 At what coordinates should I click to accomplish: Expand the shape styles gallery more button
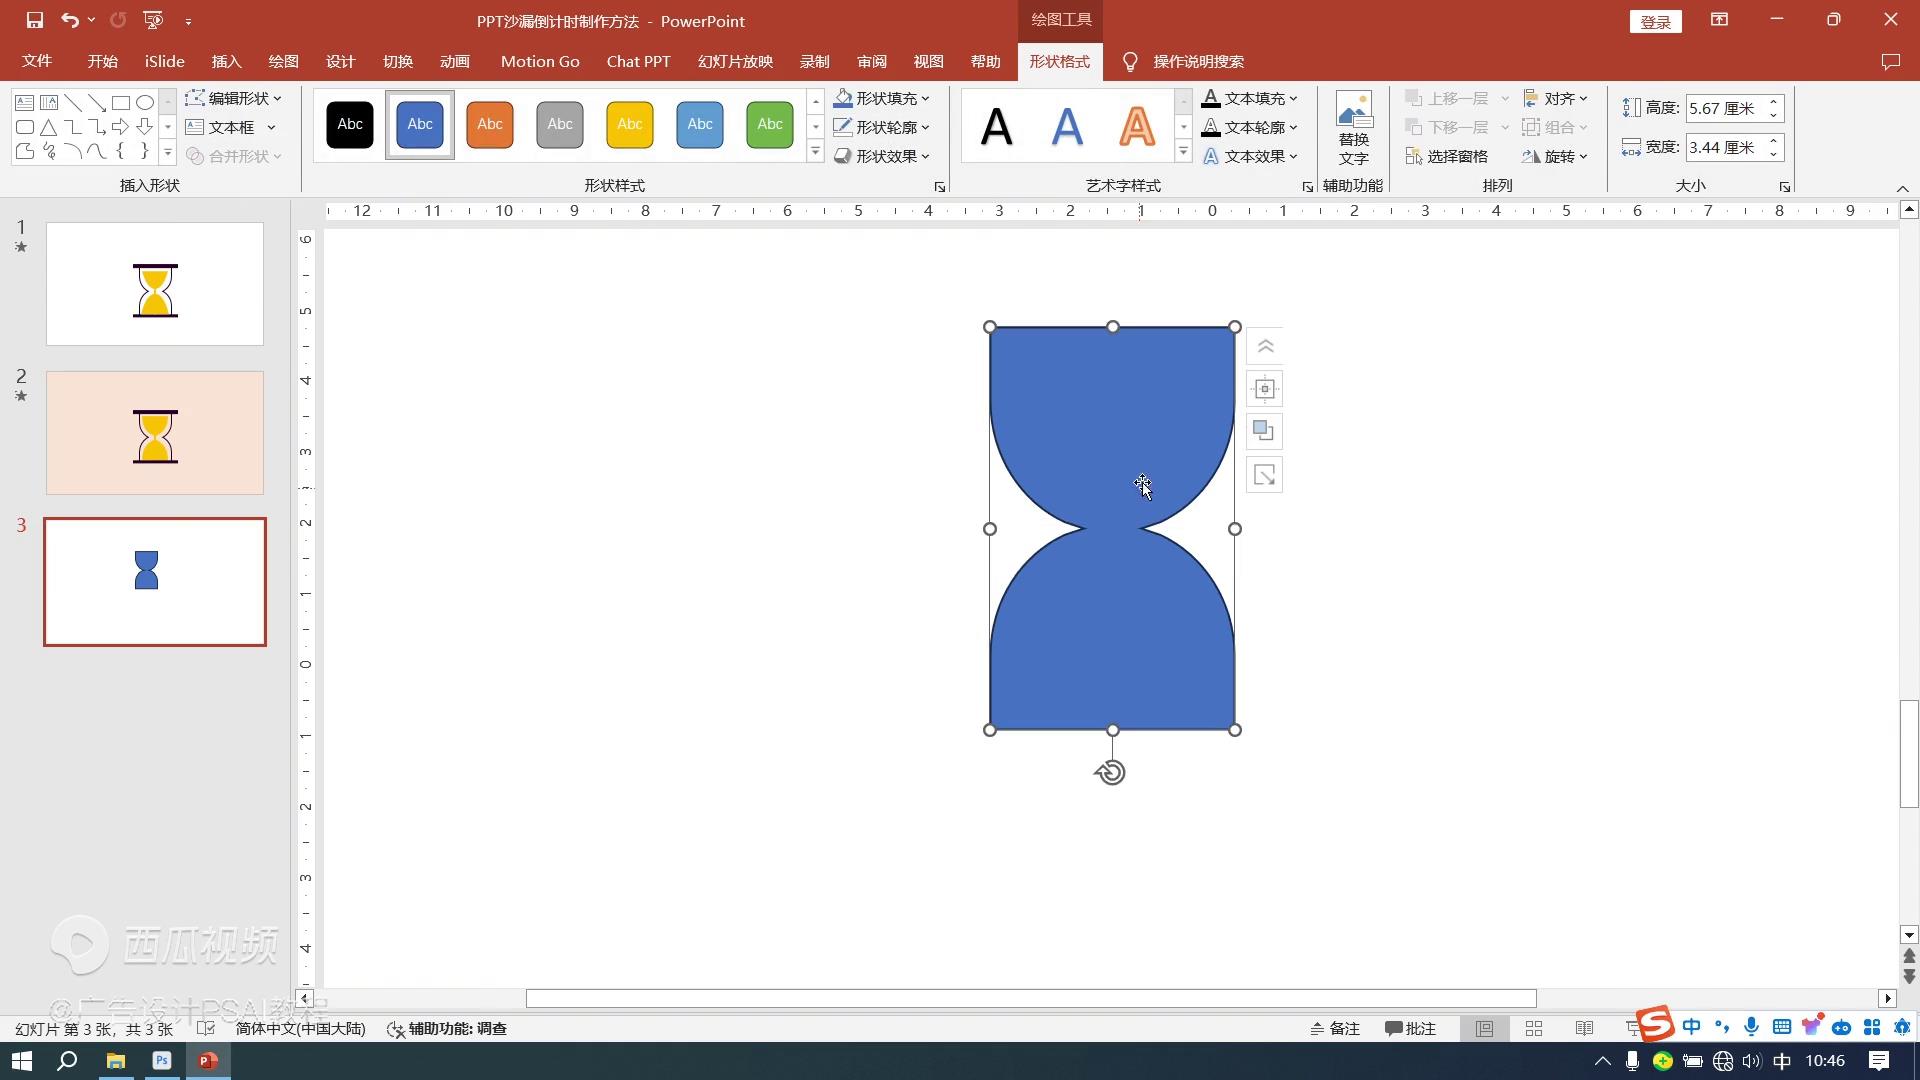pos(816,152)
